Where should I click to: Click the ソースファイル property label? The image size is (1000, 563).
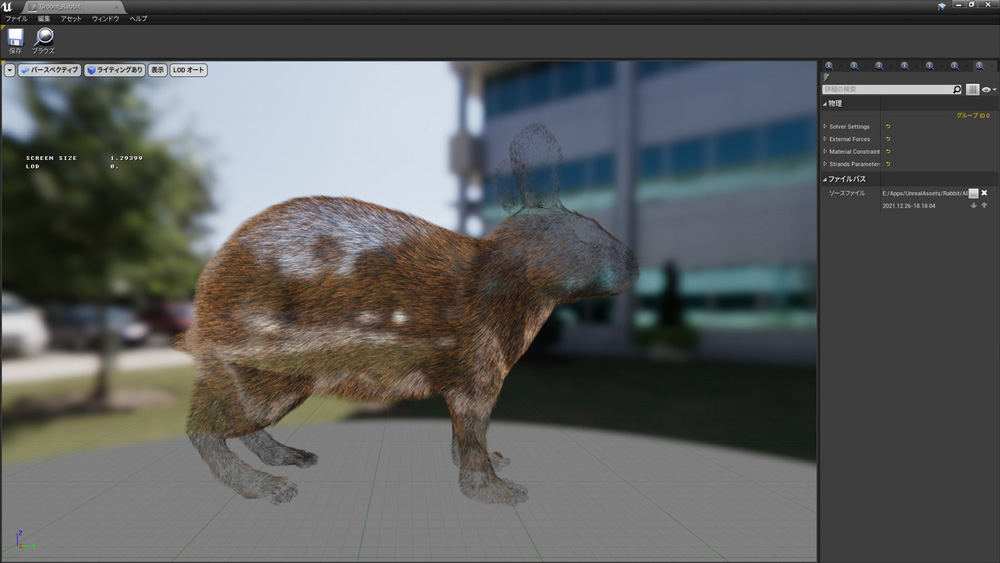pyautogui.click(x=846, y=193)
